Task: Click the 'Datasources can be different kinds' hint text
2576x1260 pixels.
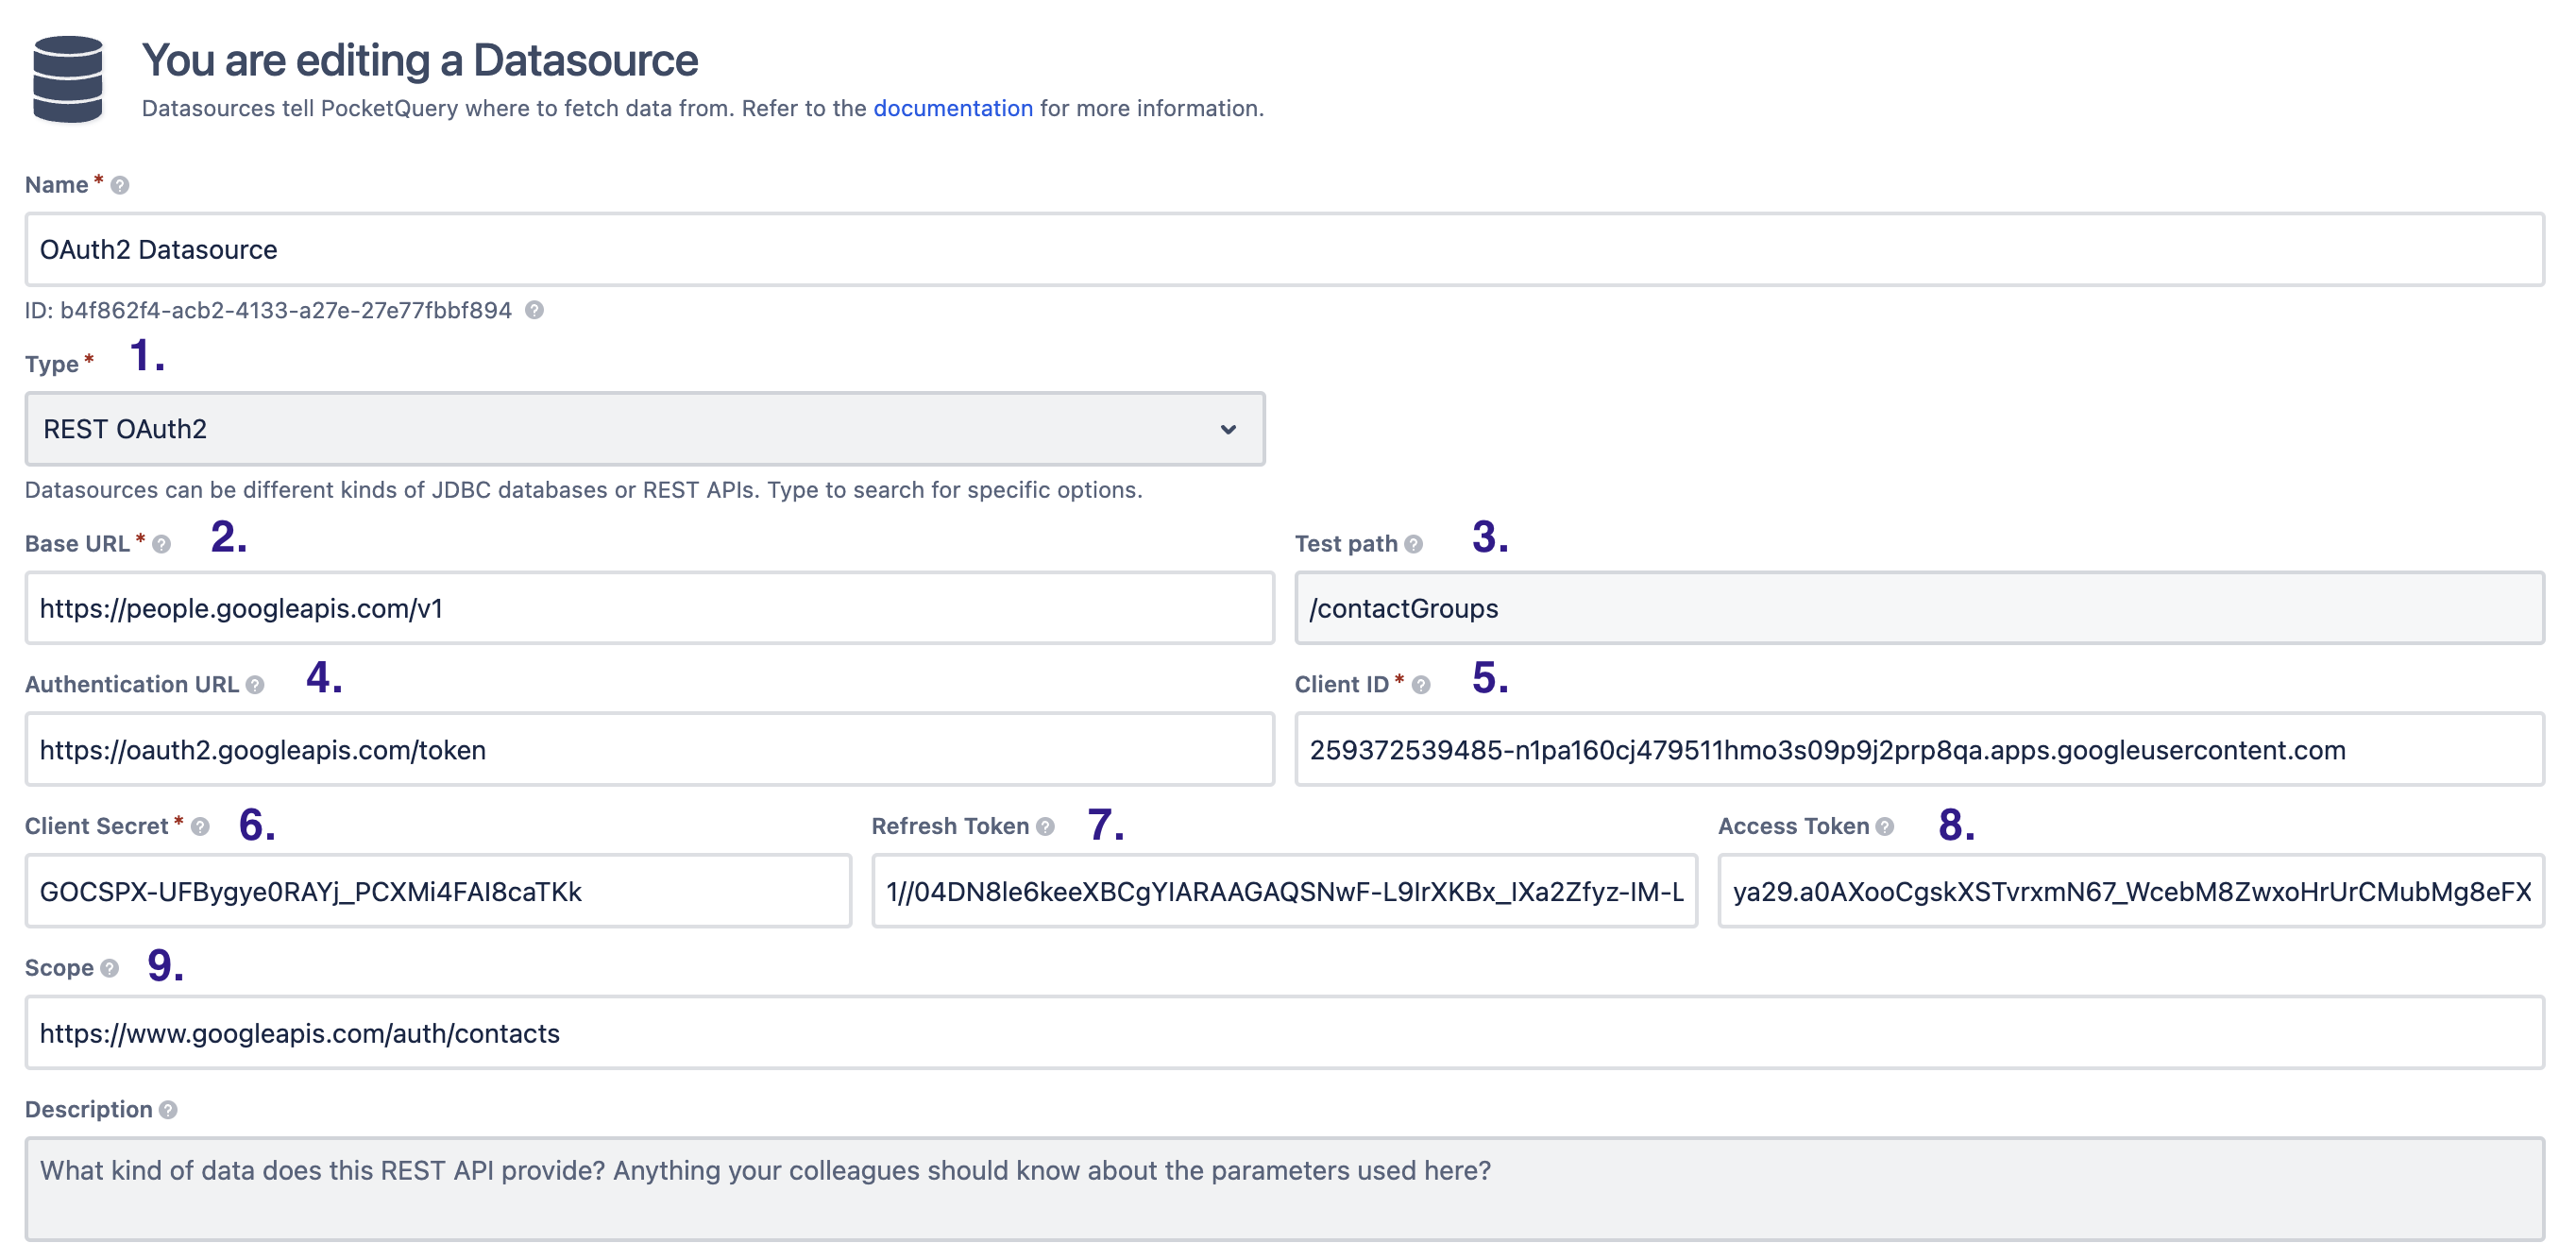Action: (584, 490)
